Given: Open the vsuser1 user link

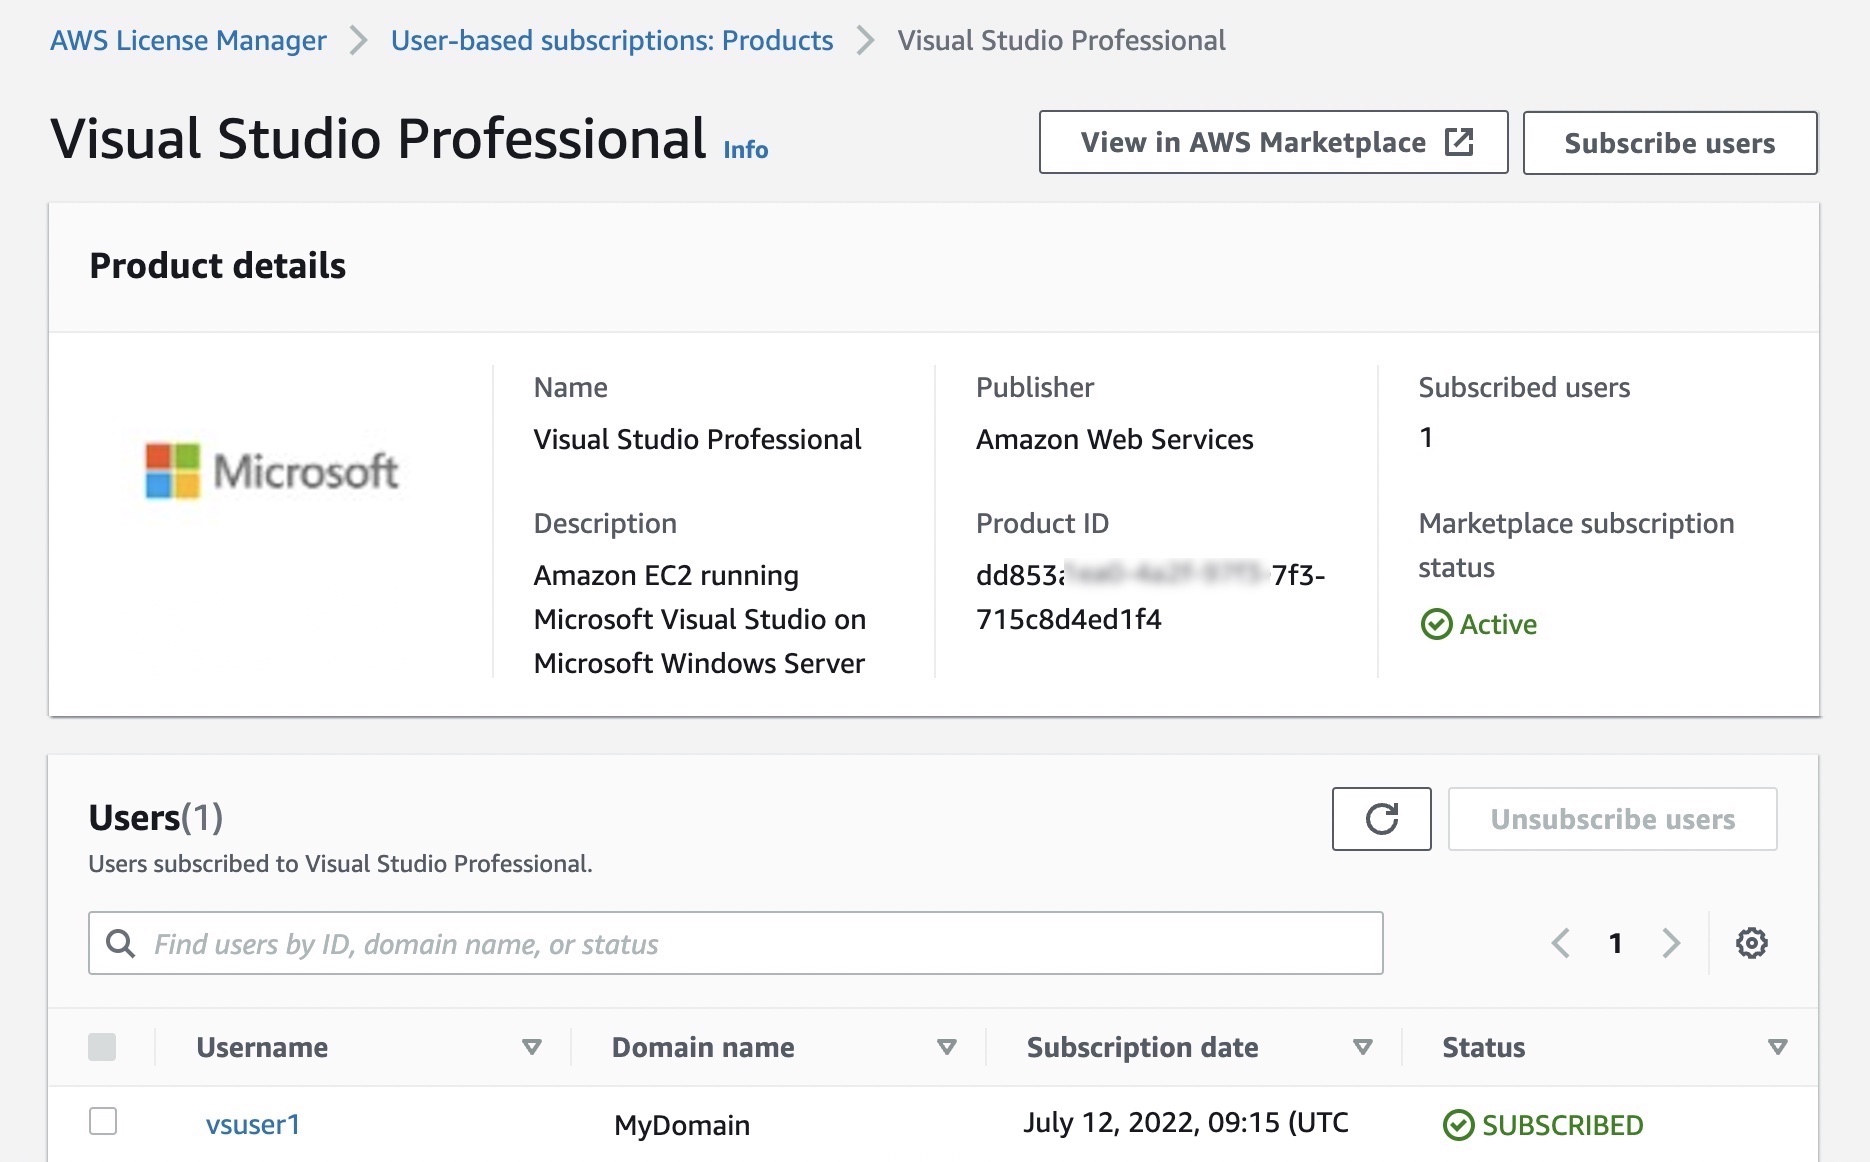Looking at the screenshot, I should pyautogui.click(x=253, y=1125).
